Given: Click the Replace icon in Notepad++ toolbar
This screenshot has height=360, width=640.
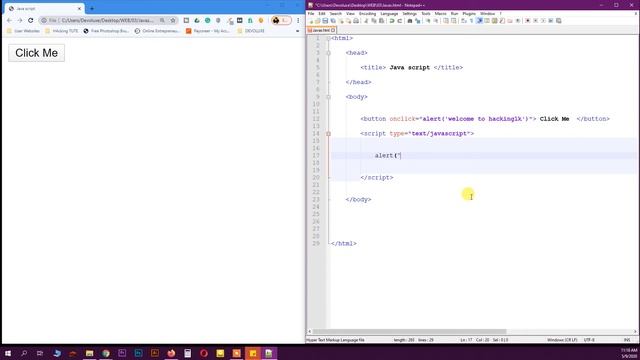Looking at the screenshot, I should (x=418, y=21).
